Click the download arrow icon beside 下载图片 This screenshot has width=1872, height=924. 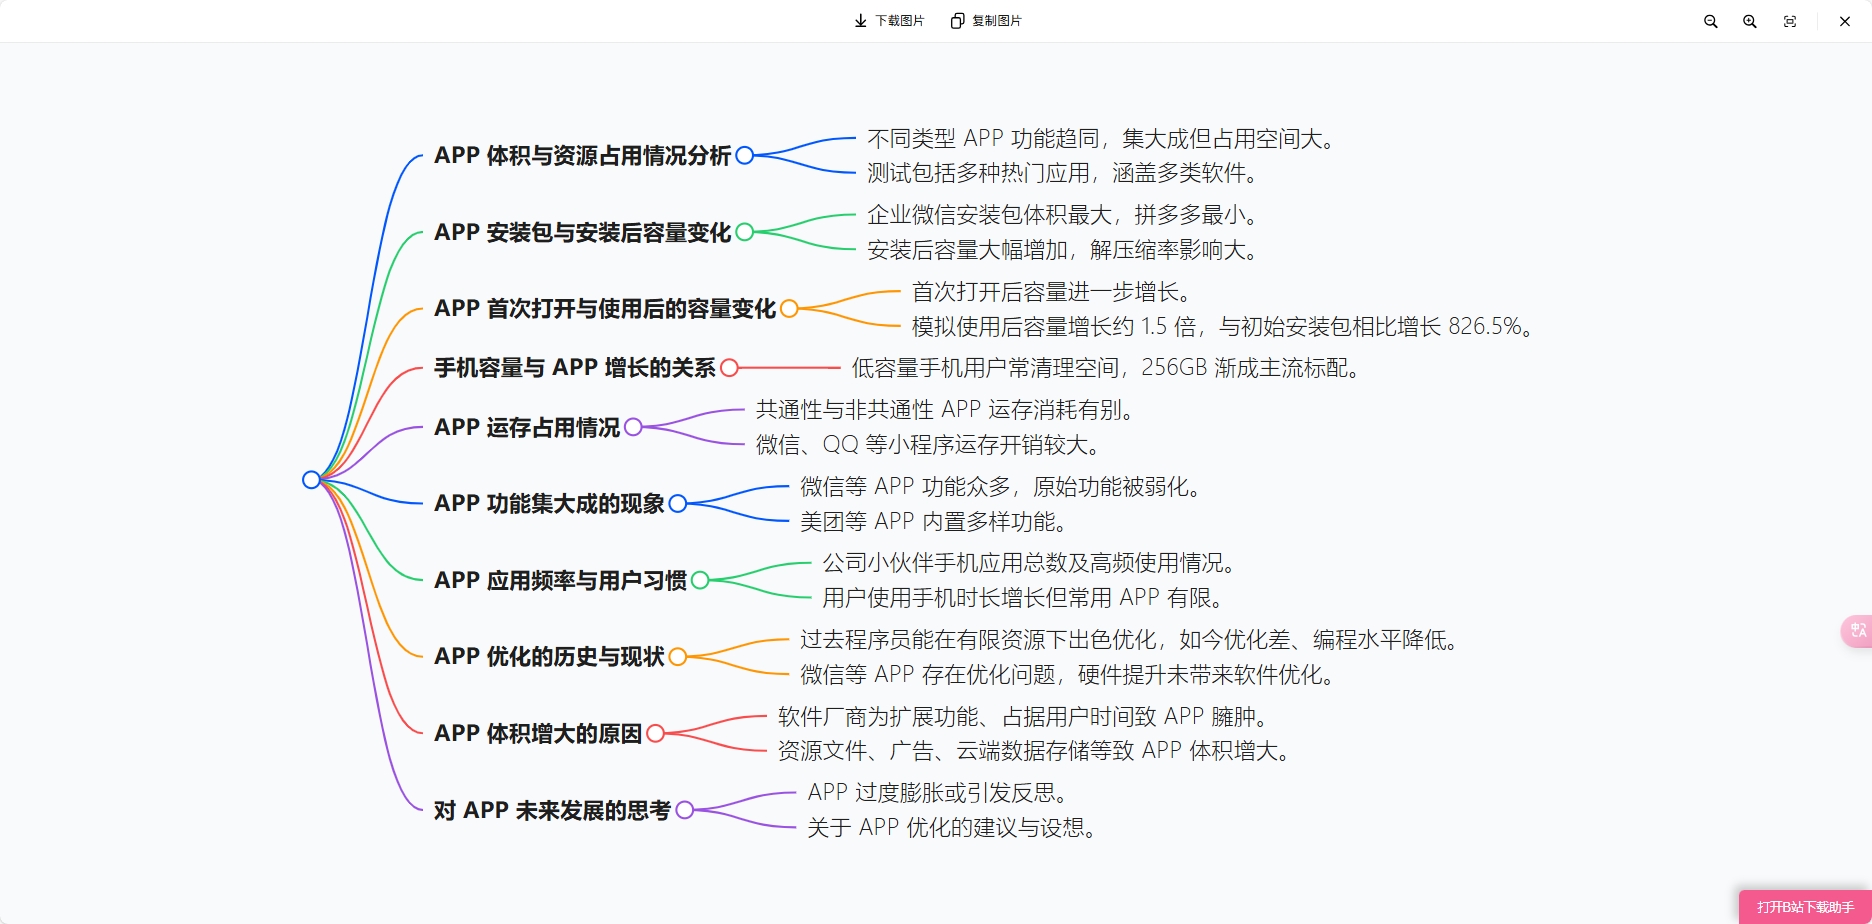[x=859, y=20]
